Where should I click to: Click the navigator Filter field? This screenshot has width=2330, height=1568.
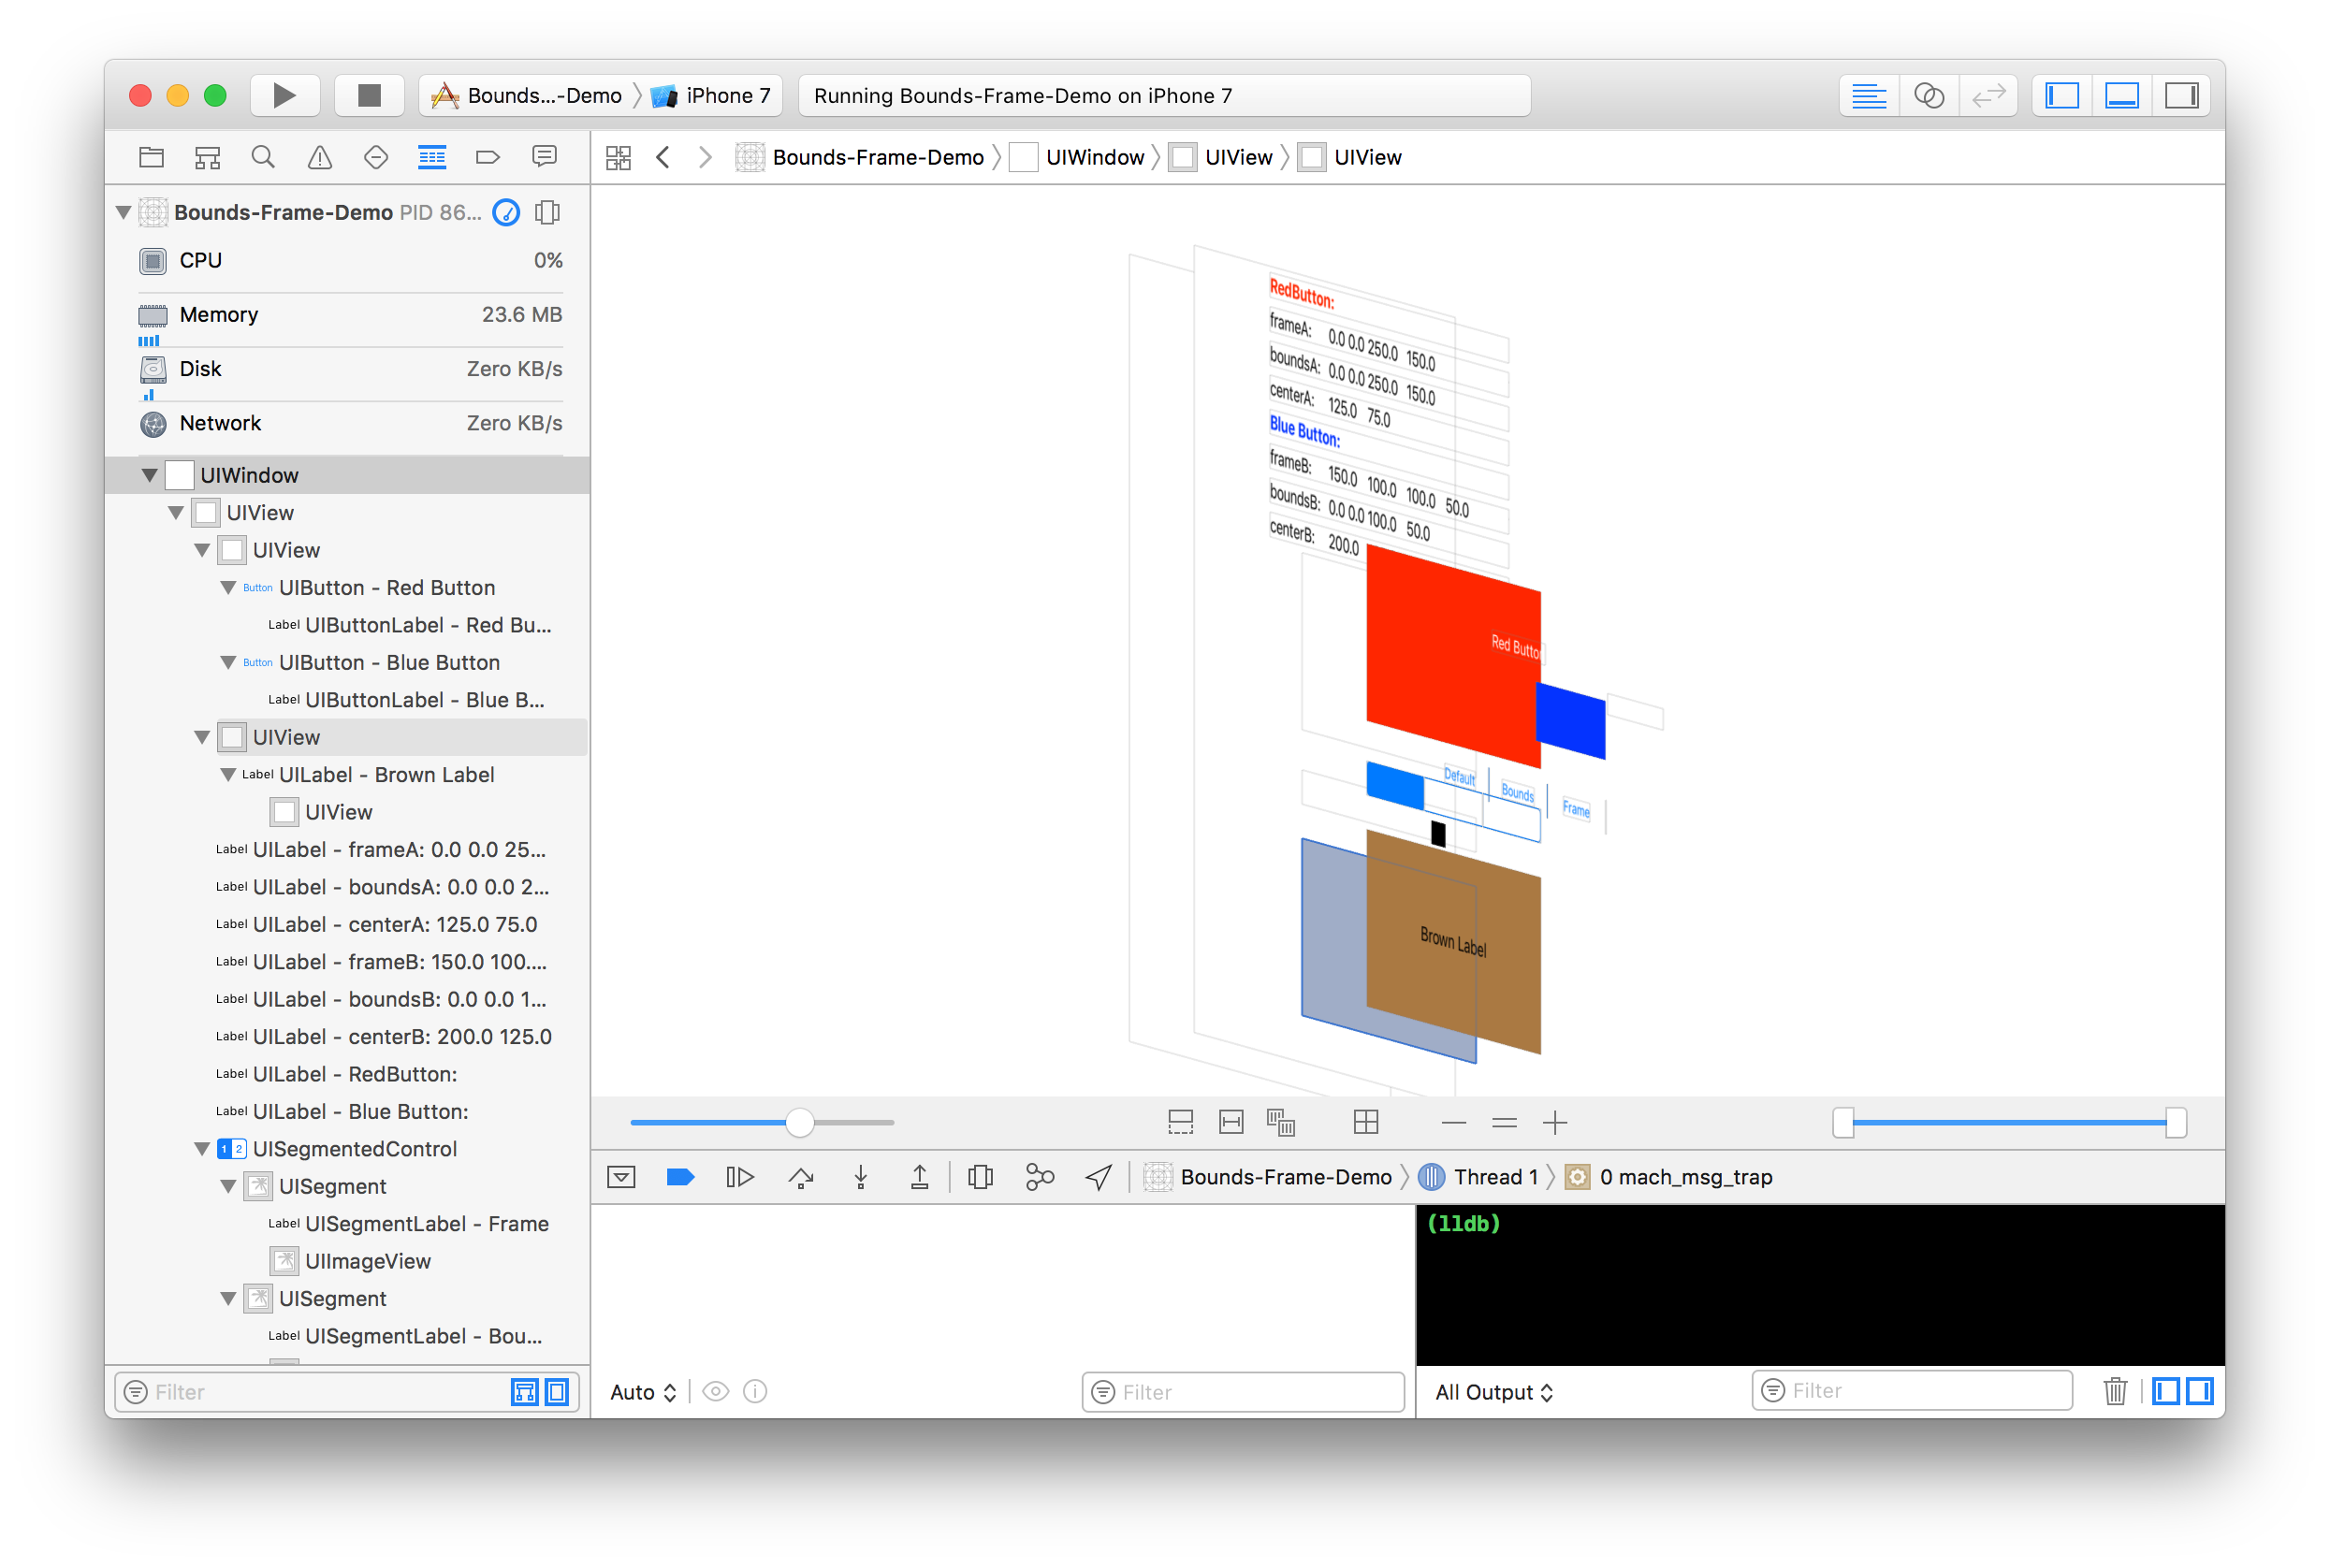click(347, 1391)
